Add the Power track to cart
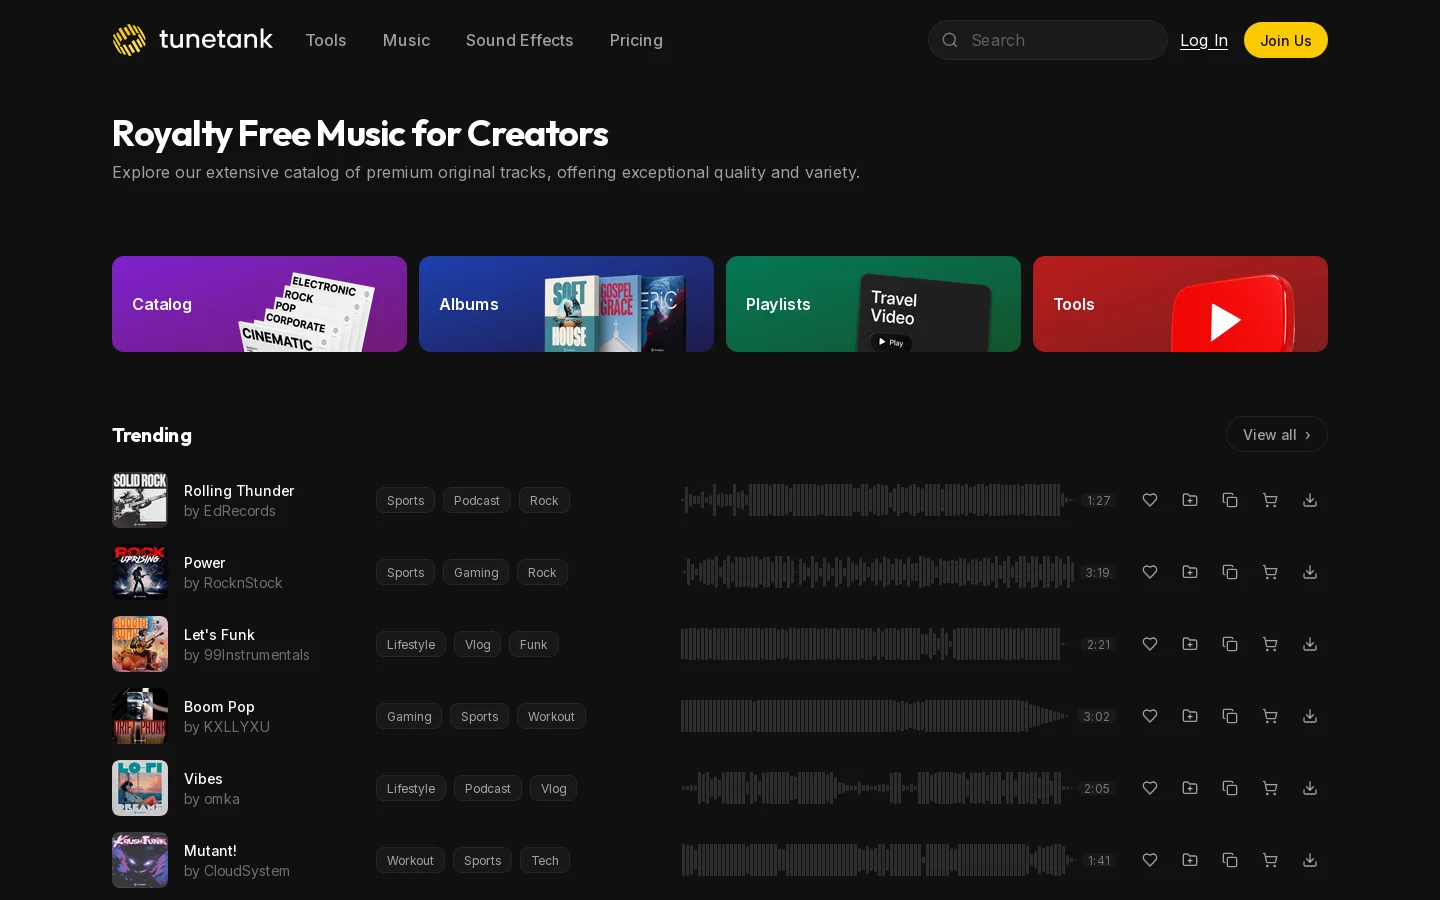The width and height of the screenshot is (1440, 900). pos(1270,572)
